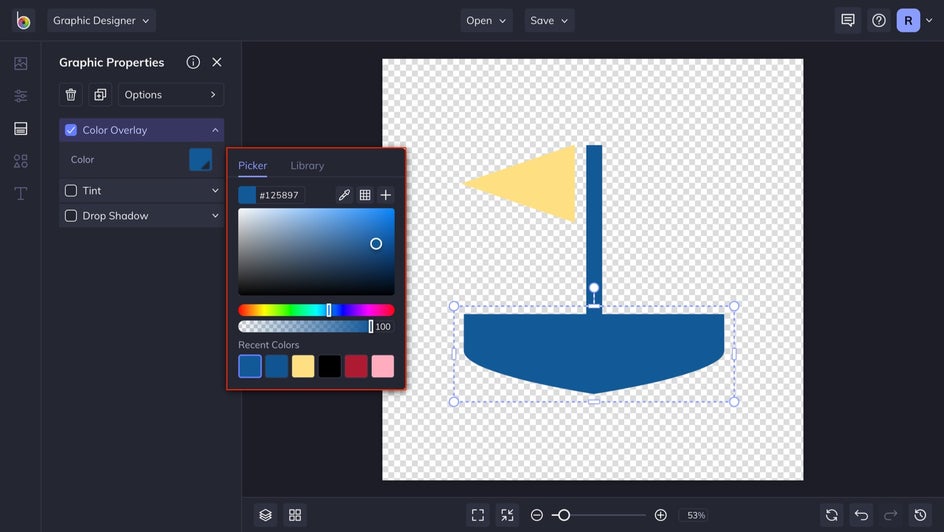Click the collapse fullscreen arrows icon
Image resolution: width=944 pixels, height=532 pixels.
[x=508, y=515]
